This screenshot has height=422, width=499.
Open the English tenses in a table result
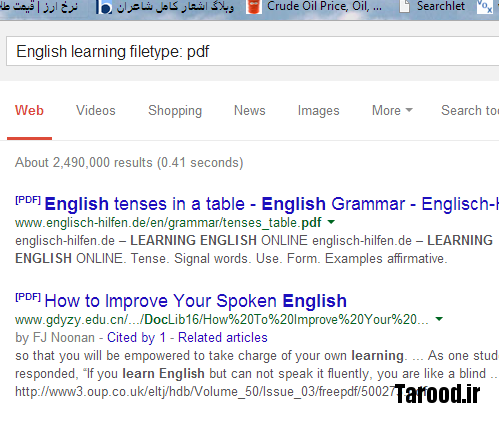[x=272, y=204]
